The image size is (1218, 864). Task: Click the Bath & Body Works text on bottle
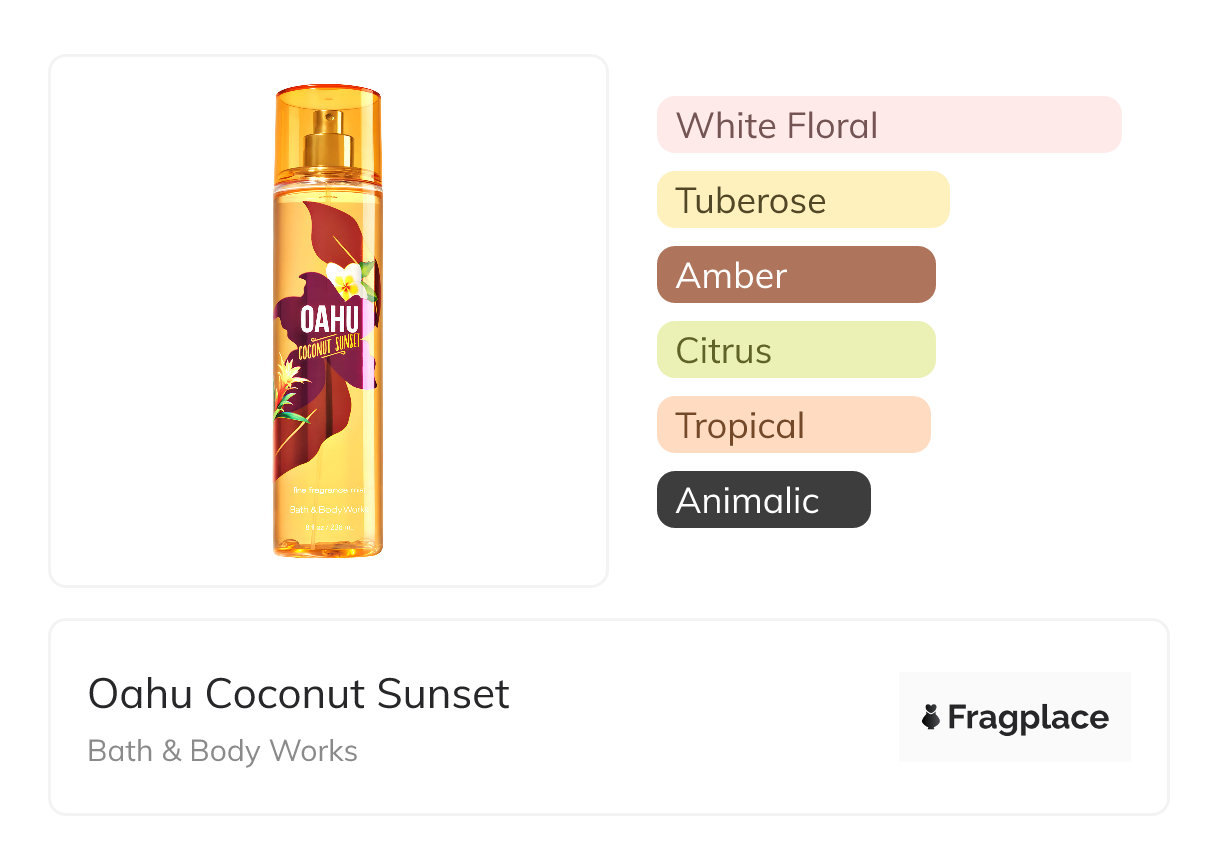pos(327,510)
